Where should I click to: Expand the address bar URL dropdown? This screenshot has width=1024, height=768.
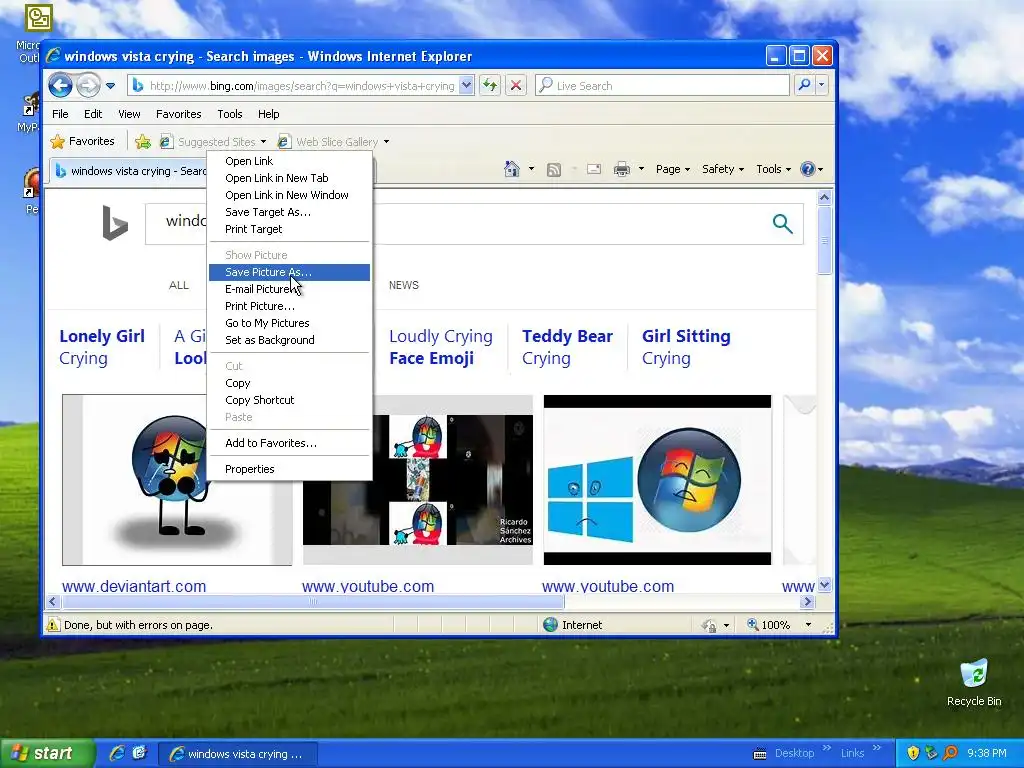pos(466,85)
